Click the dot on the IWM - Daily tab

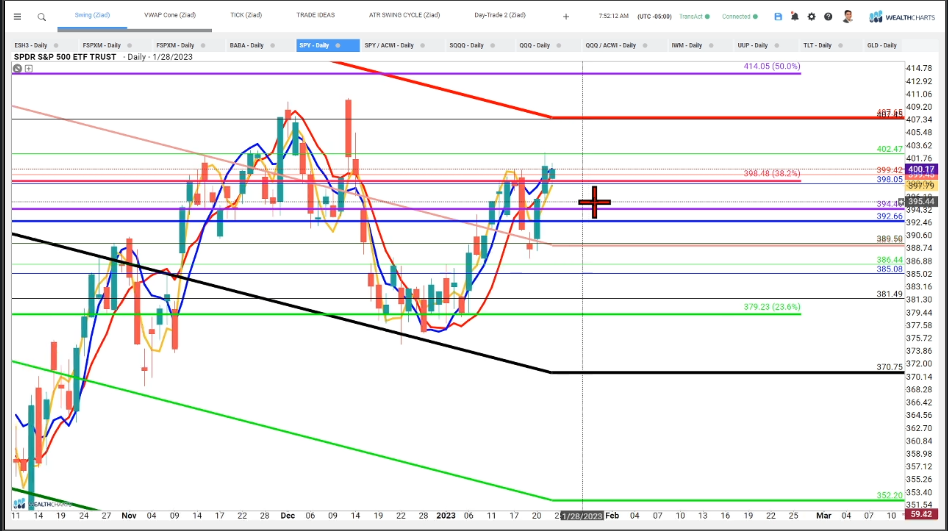(711, 45)
